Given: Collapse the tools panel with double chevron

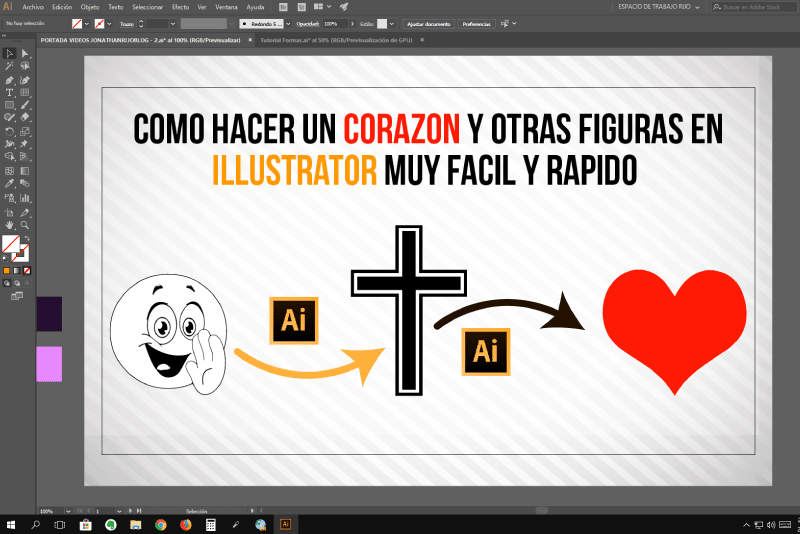Looking at the screenshot, I should click(4, 36).
